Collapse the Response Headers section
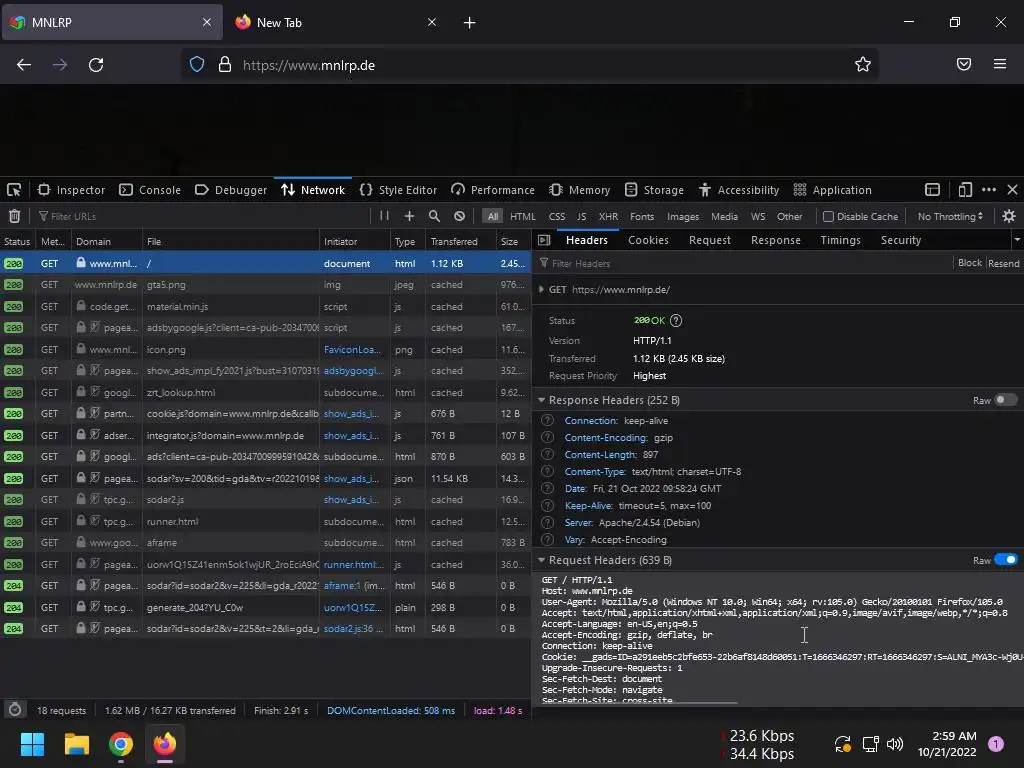The image size is (1024, 768). tap(541, 400)
